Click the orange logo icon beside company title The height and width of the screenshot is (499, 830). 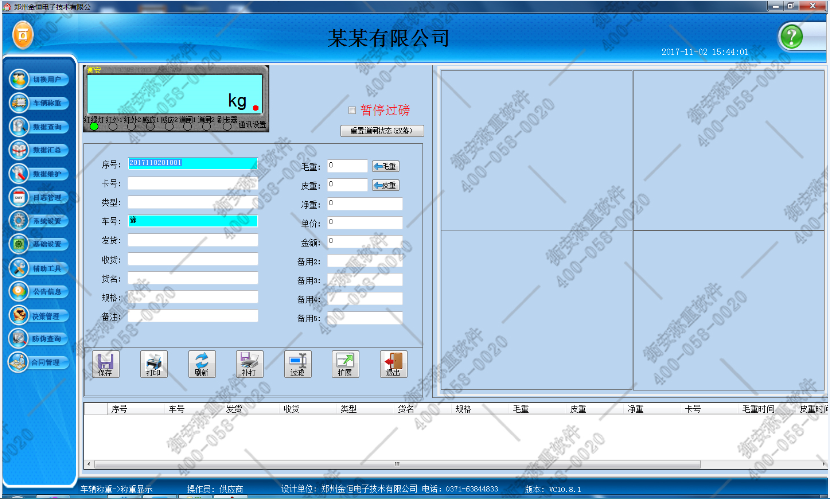pos(23,35)
